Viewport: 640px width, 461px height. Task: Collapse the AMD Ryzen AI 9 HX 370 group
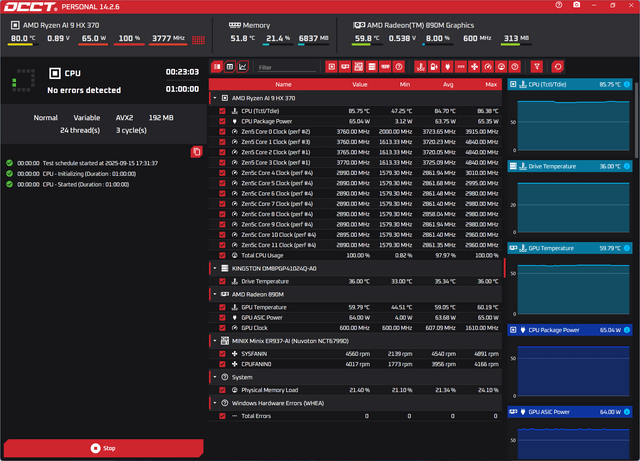click(215, 98)
